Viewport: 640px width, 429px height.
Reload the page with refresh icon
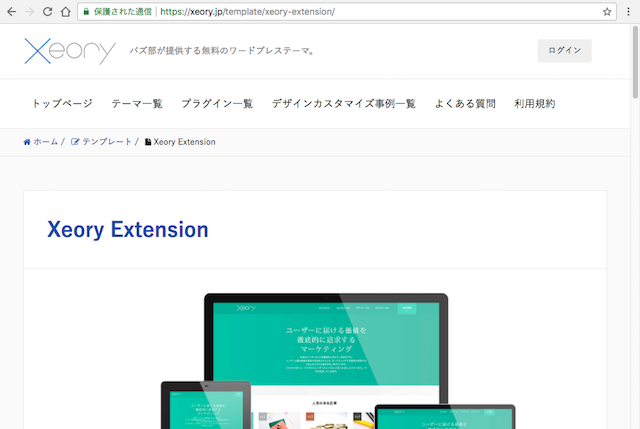(47, 12)
